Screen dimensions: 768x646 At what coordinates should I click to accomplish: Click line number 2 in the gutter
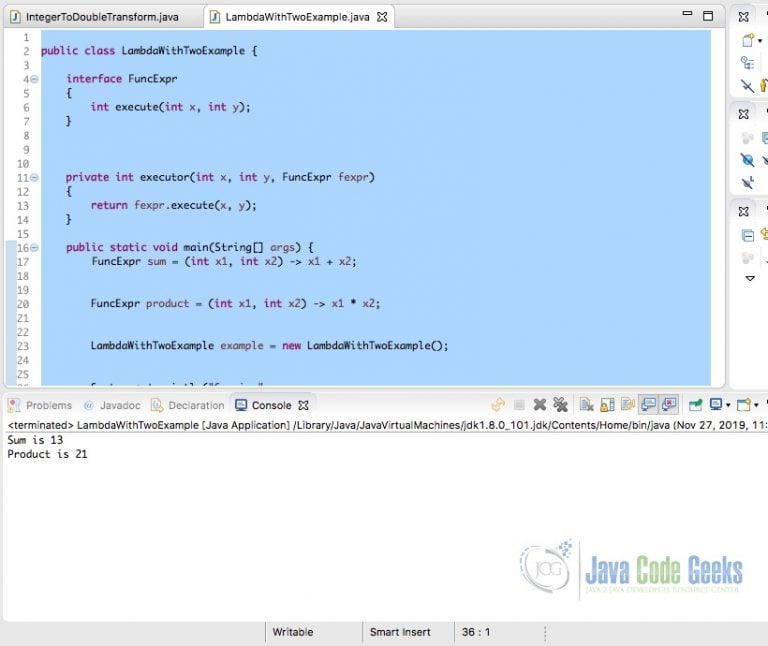point(26,51)
